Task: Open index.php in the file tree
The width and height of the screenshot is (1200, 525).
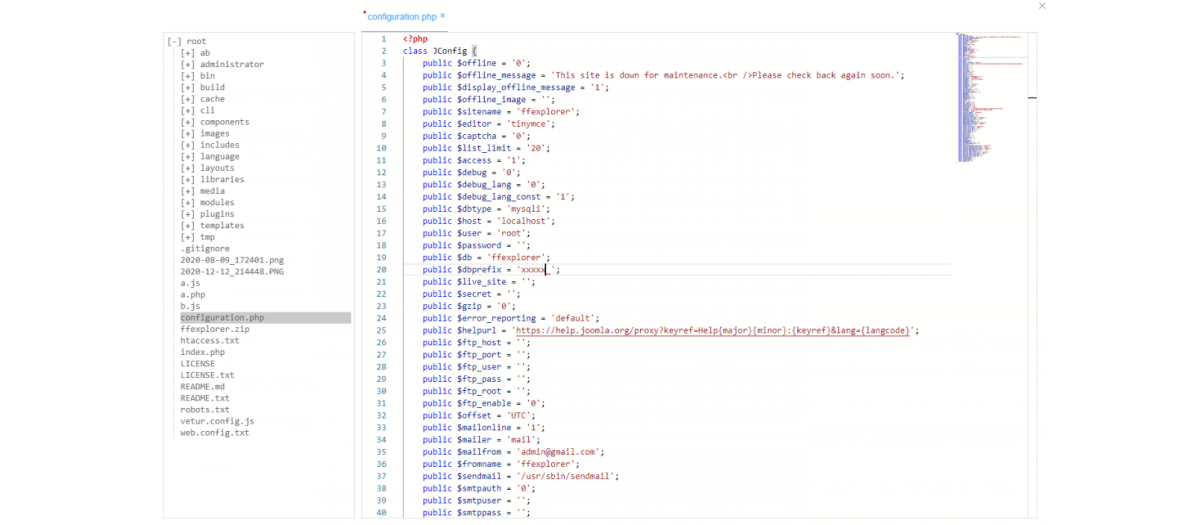Action: tap(202, 353)
